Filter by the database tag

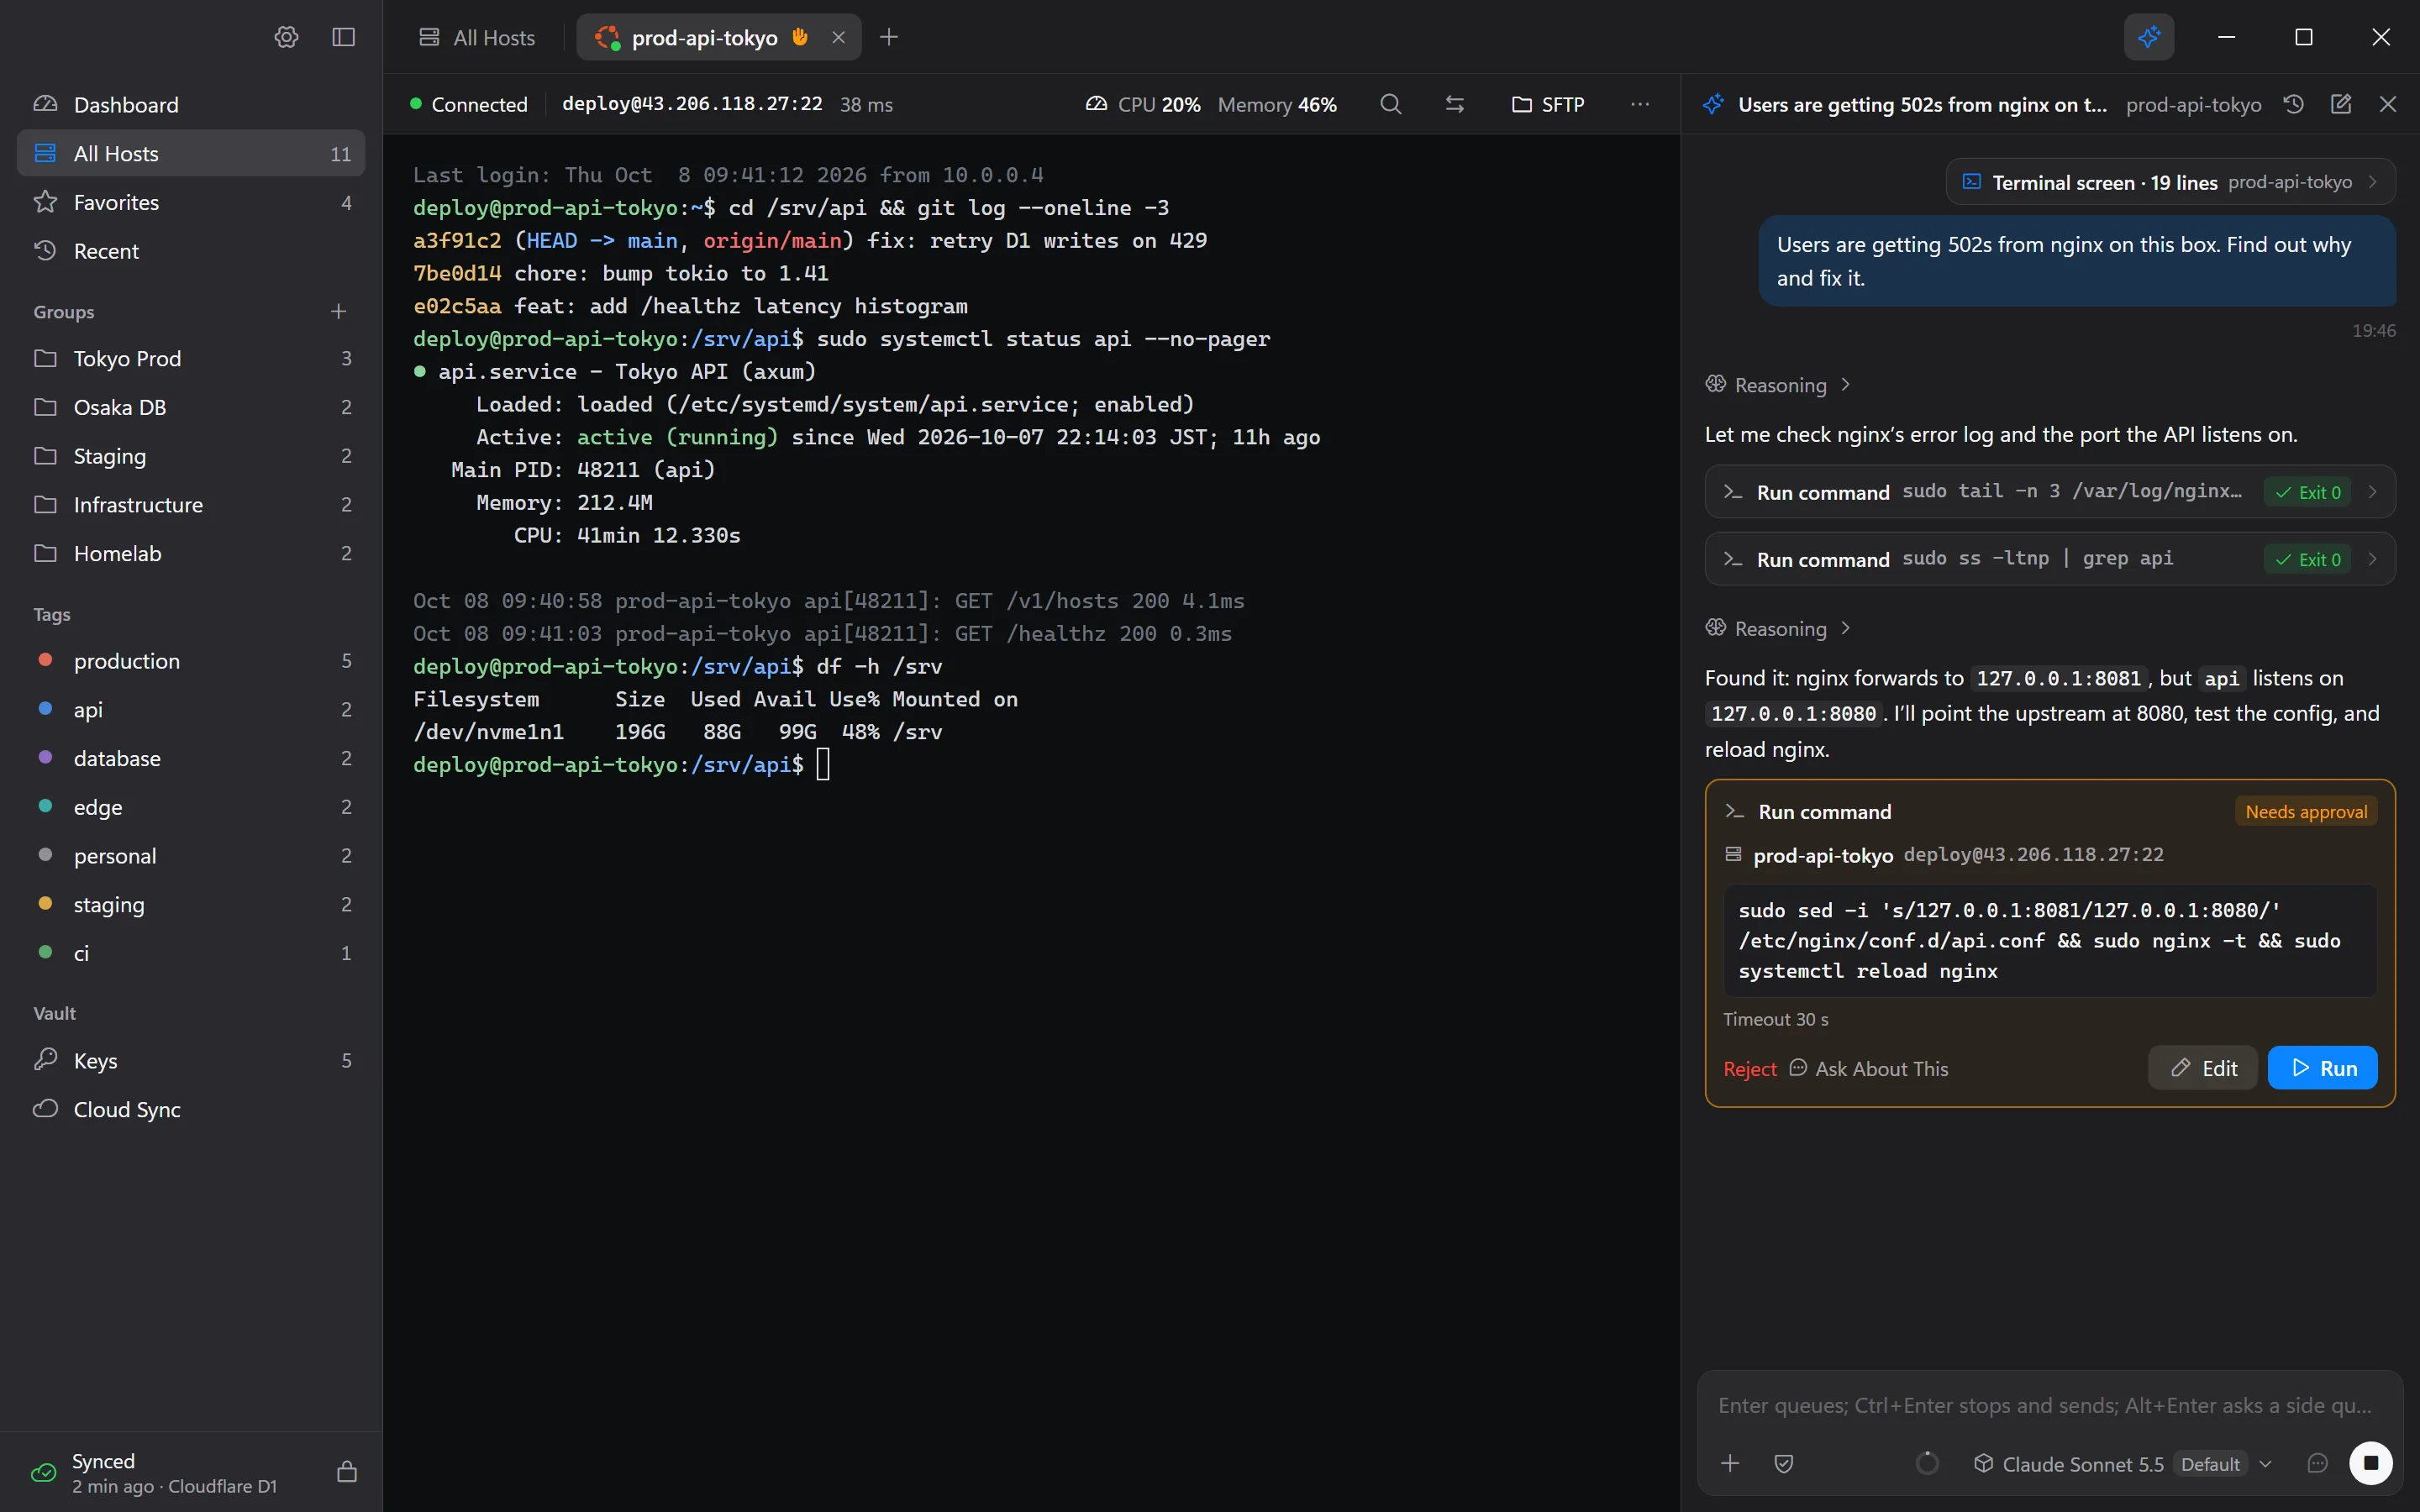pos(191,758)
